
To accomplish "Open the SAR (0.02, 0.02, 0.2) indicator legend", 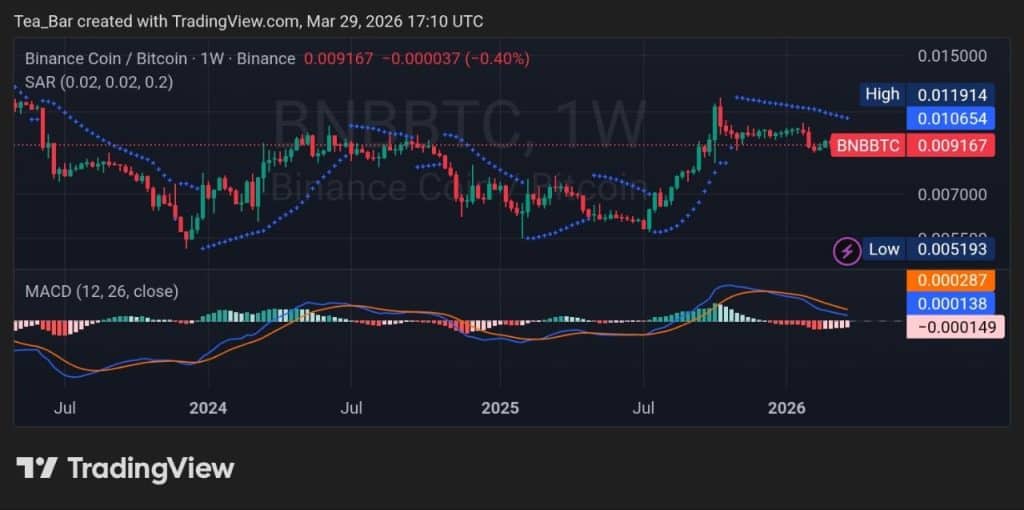I will pos(99,82).
